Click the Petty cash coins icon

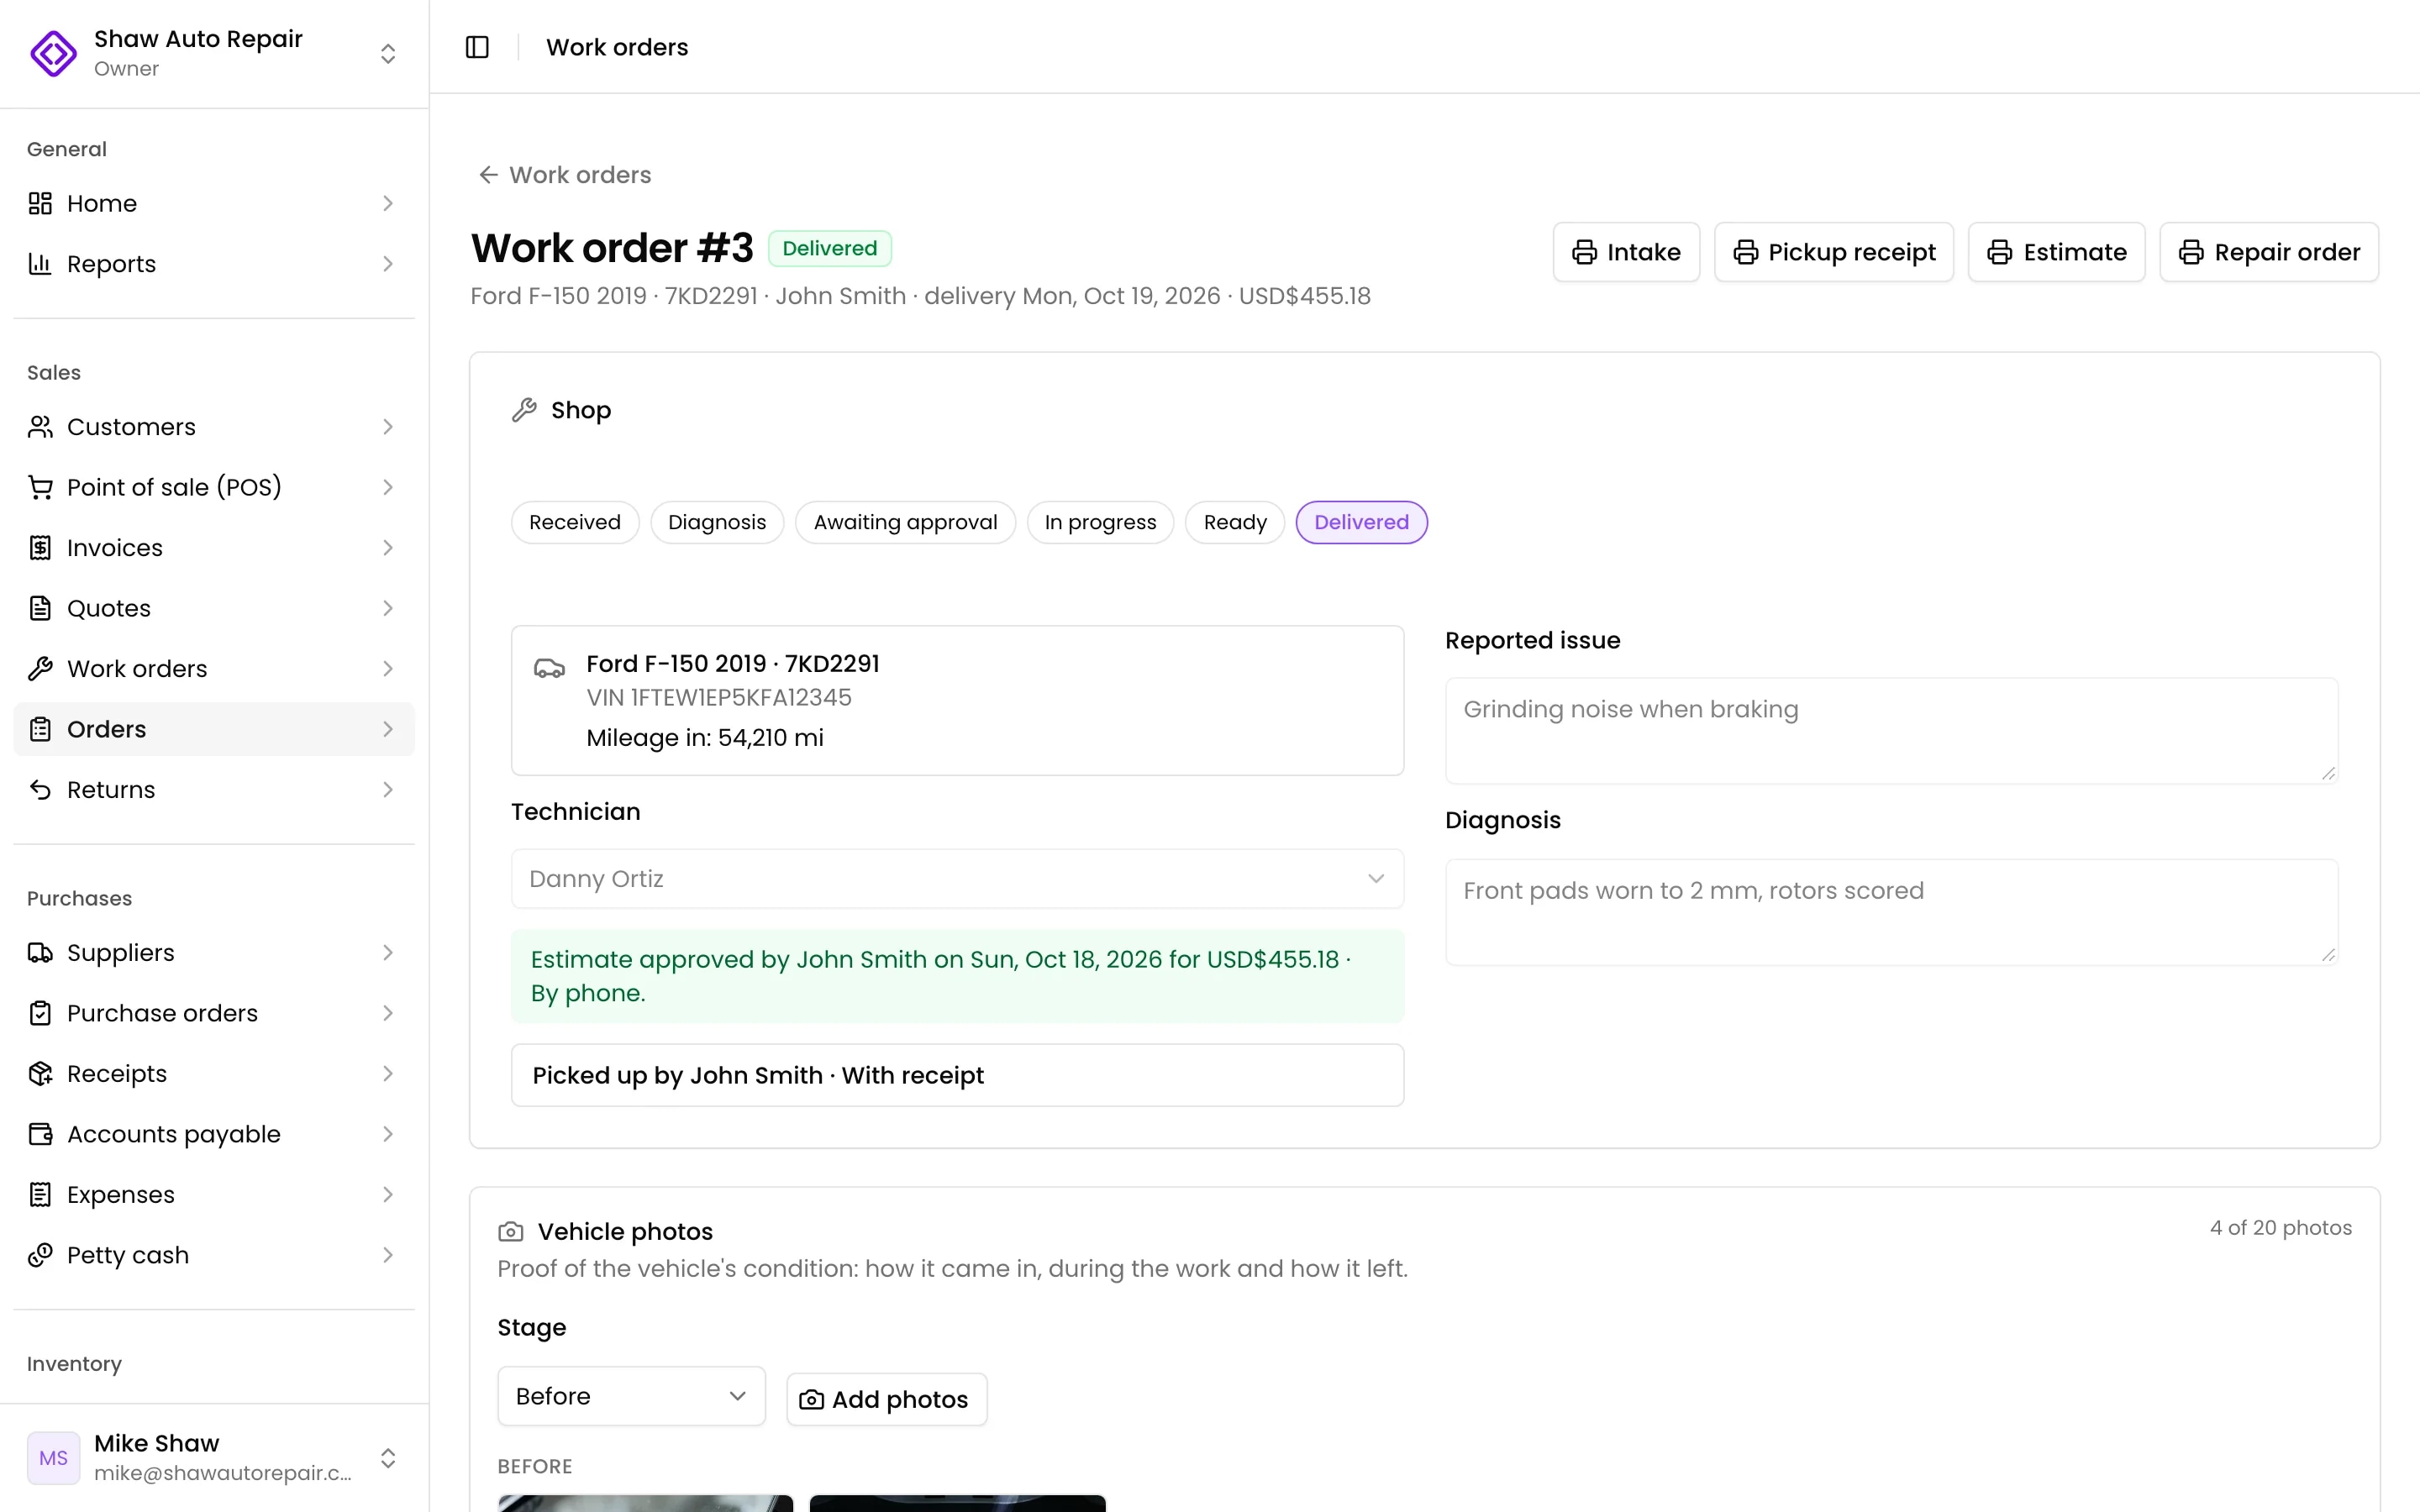[40, 1255]
